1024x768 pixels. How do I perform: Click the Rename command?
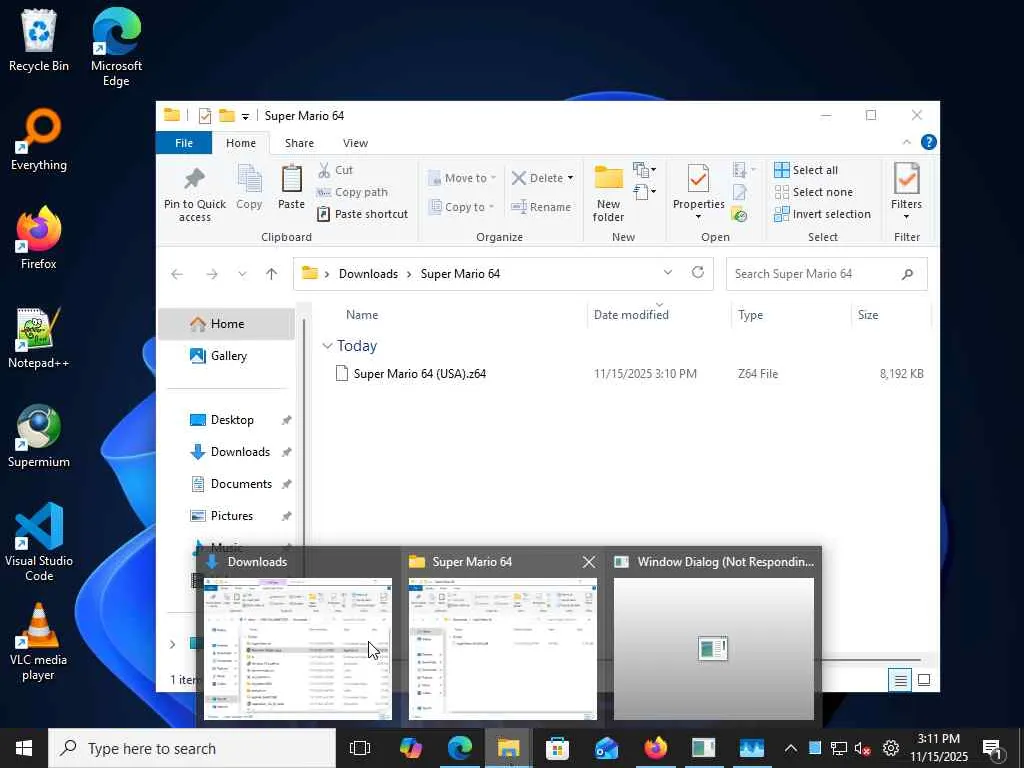tap(541, 207)
